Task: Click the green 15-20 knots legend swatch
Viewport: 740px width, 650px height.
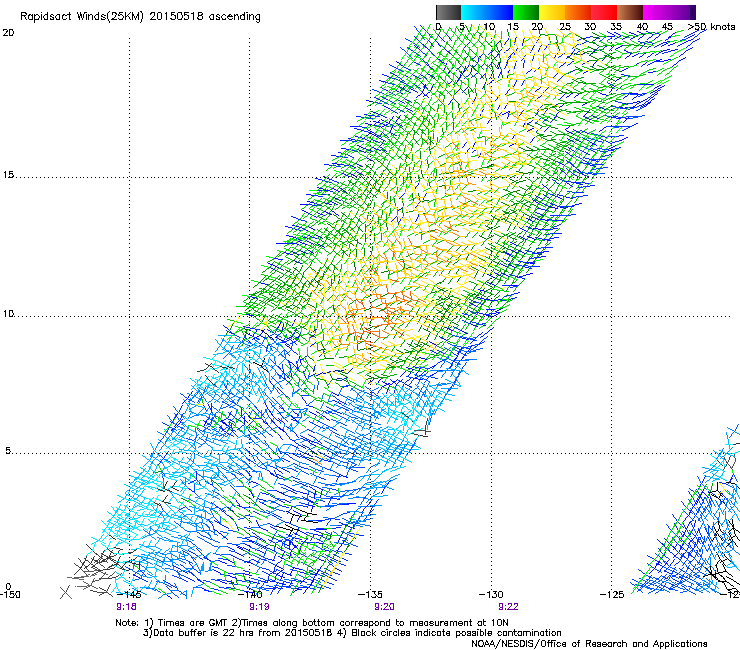Action: click(x=526, y=12)
